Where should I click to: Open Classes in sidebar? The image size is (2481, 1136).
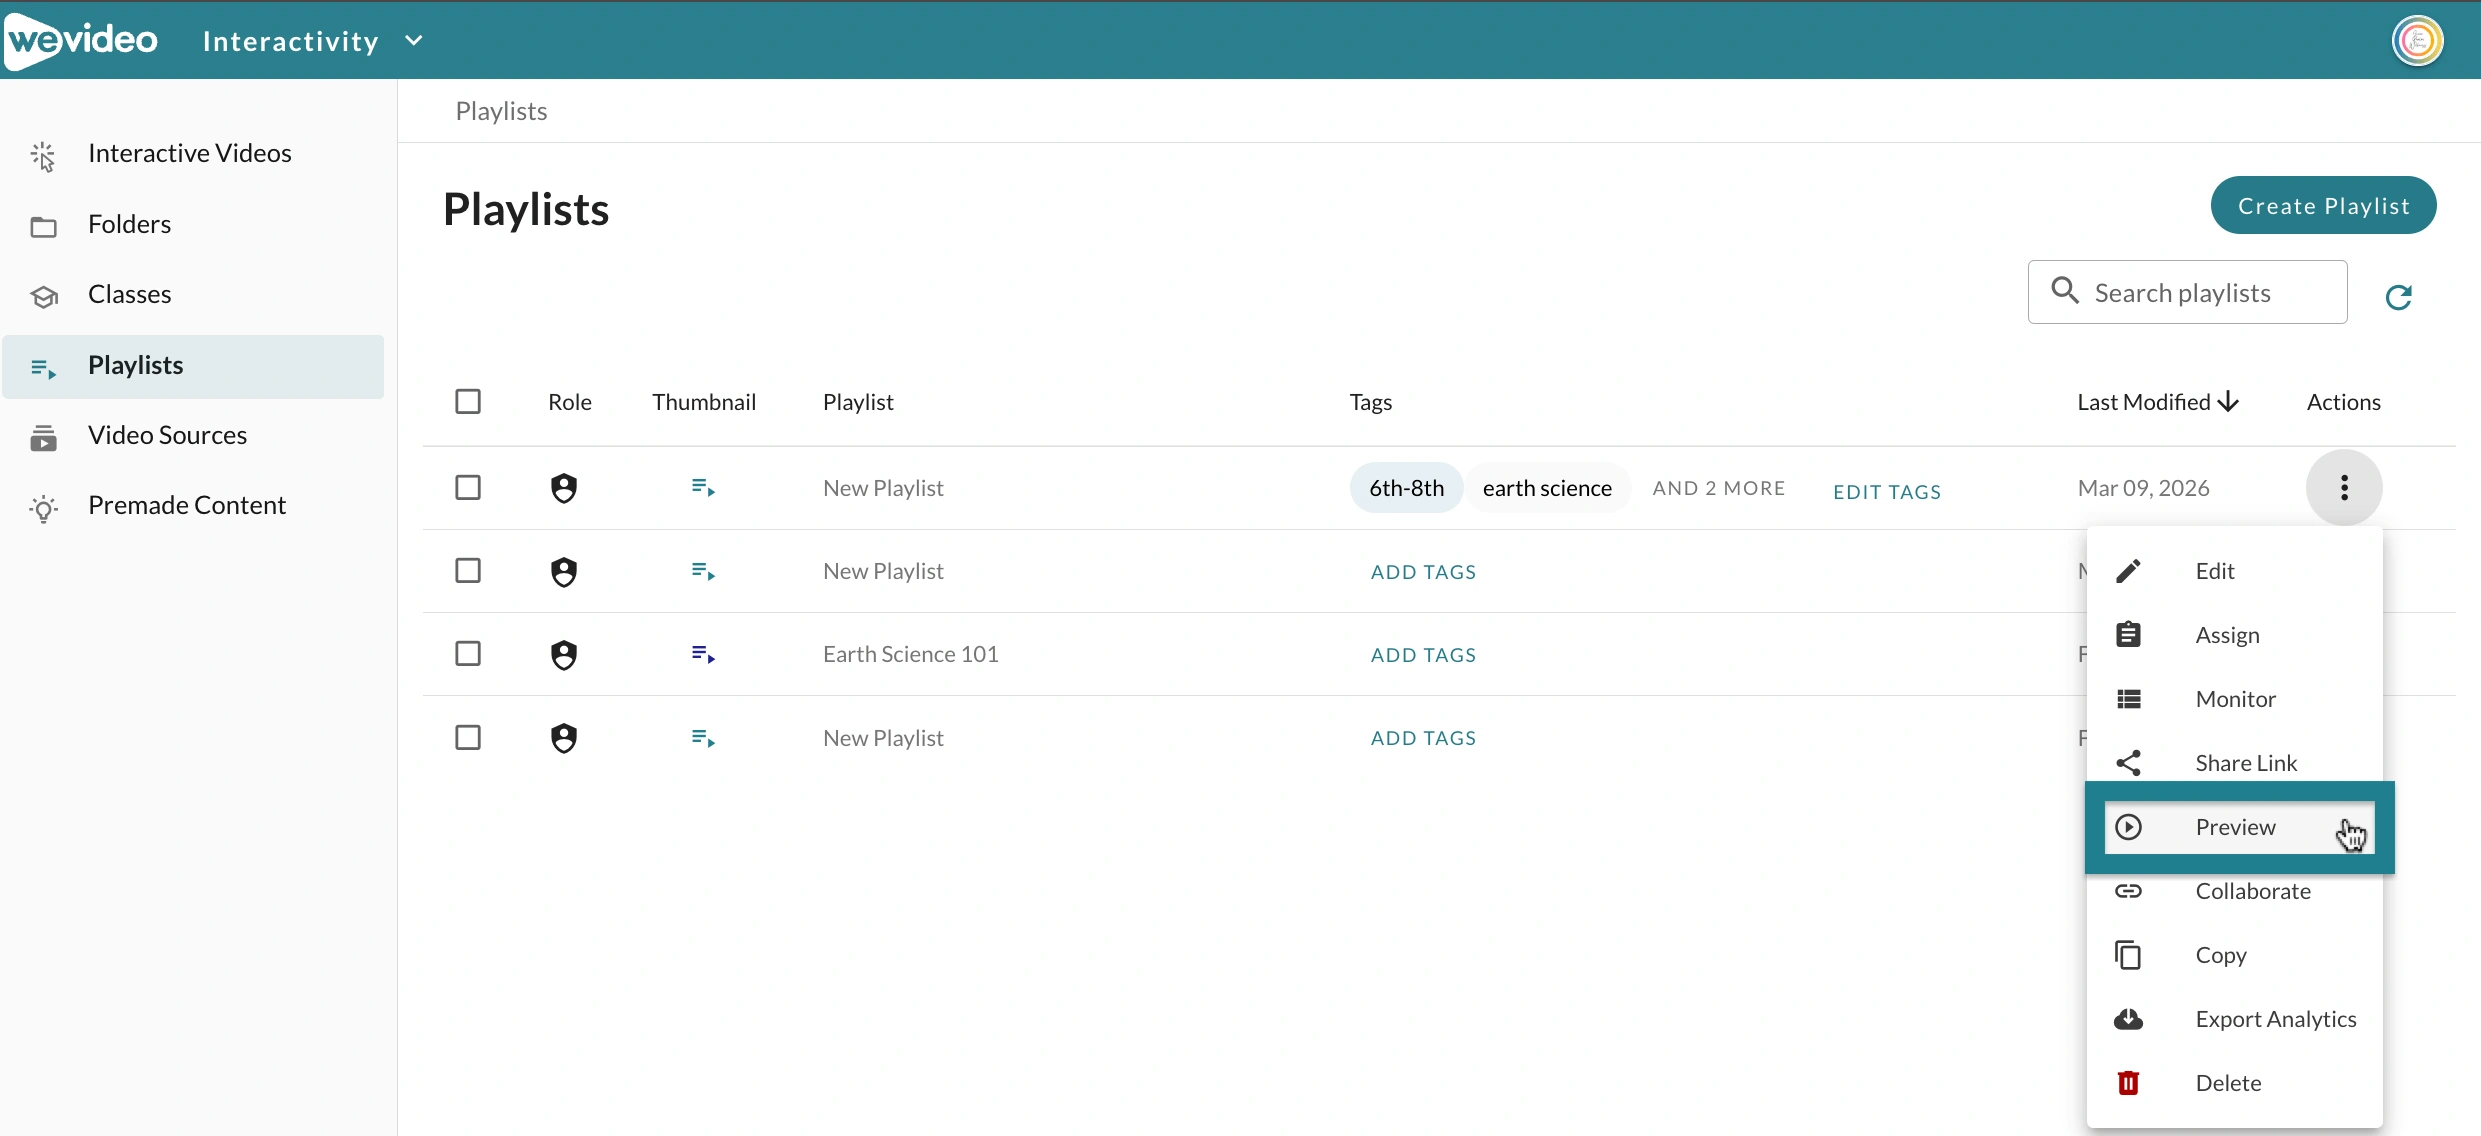pos(193,294)
